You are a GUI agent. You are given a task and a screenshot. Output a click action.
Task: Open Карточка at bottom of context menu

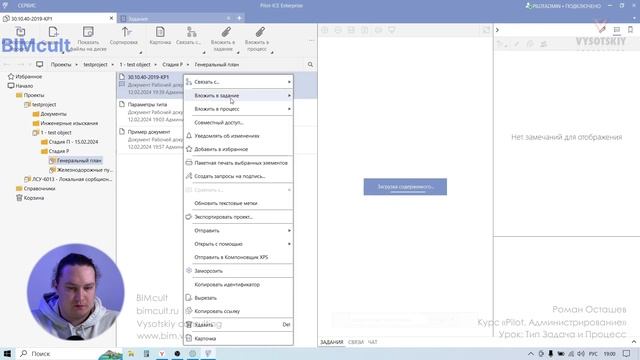[238, 338]
